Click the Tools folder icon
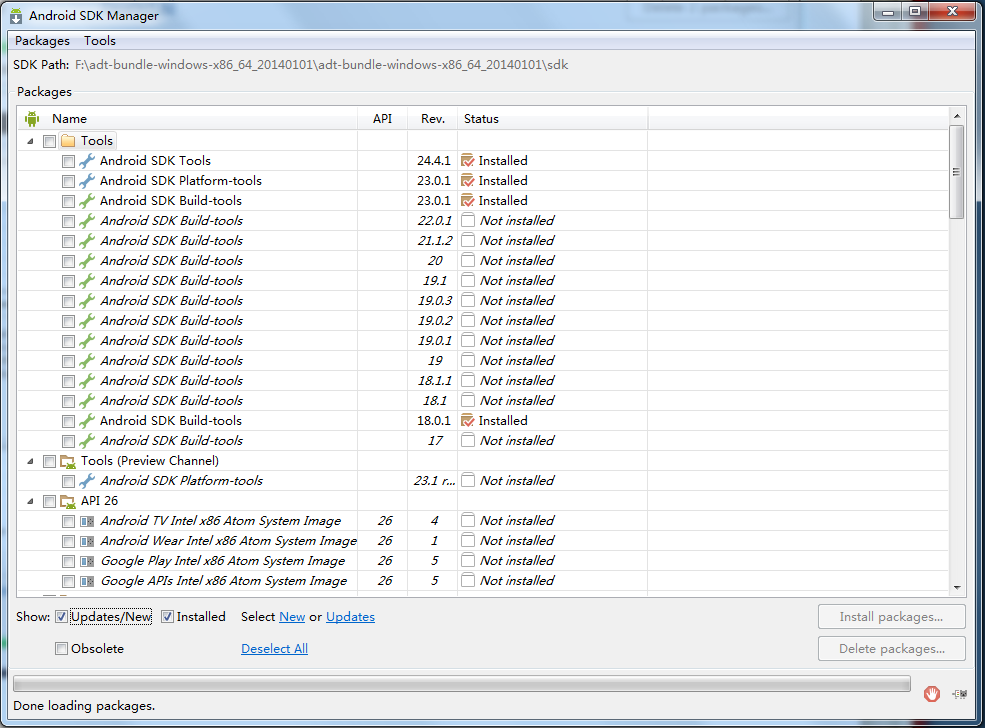This screenshot has width=985, height=728. click(x=68, y=141)
